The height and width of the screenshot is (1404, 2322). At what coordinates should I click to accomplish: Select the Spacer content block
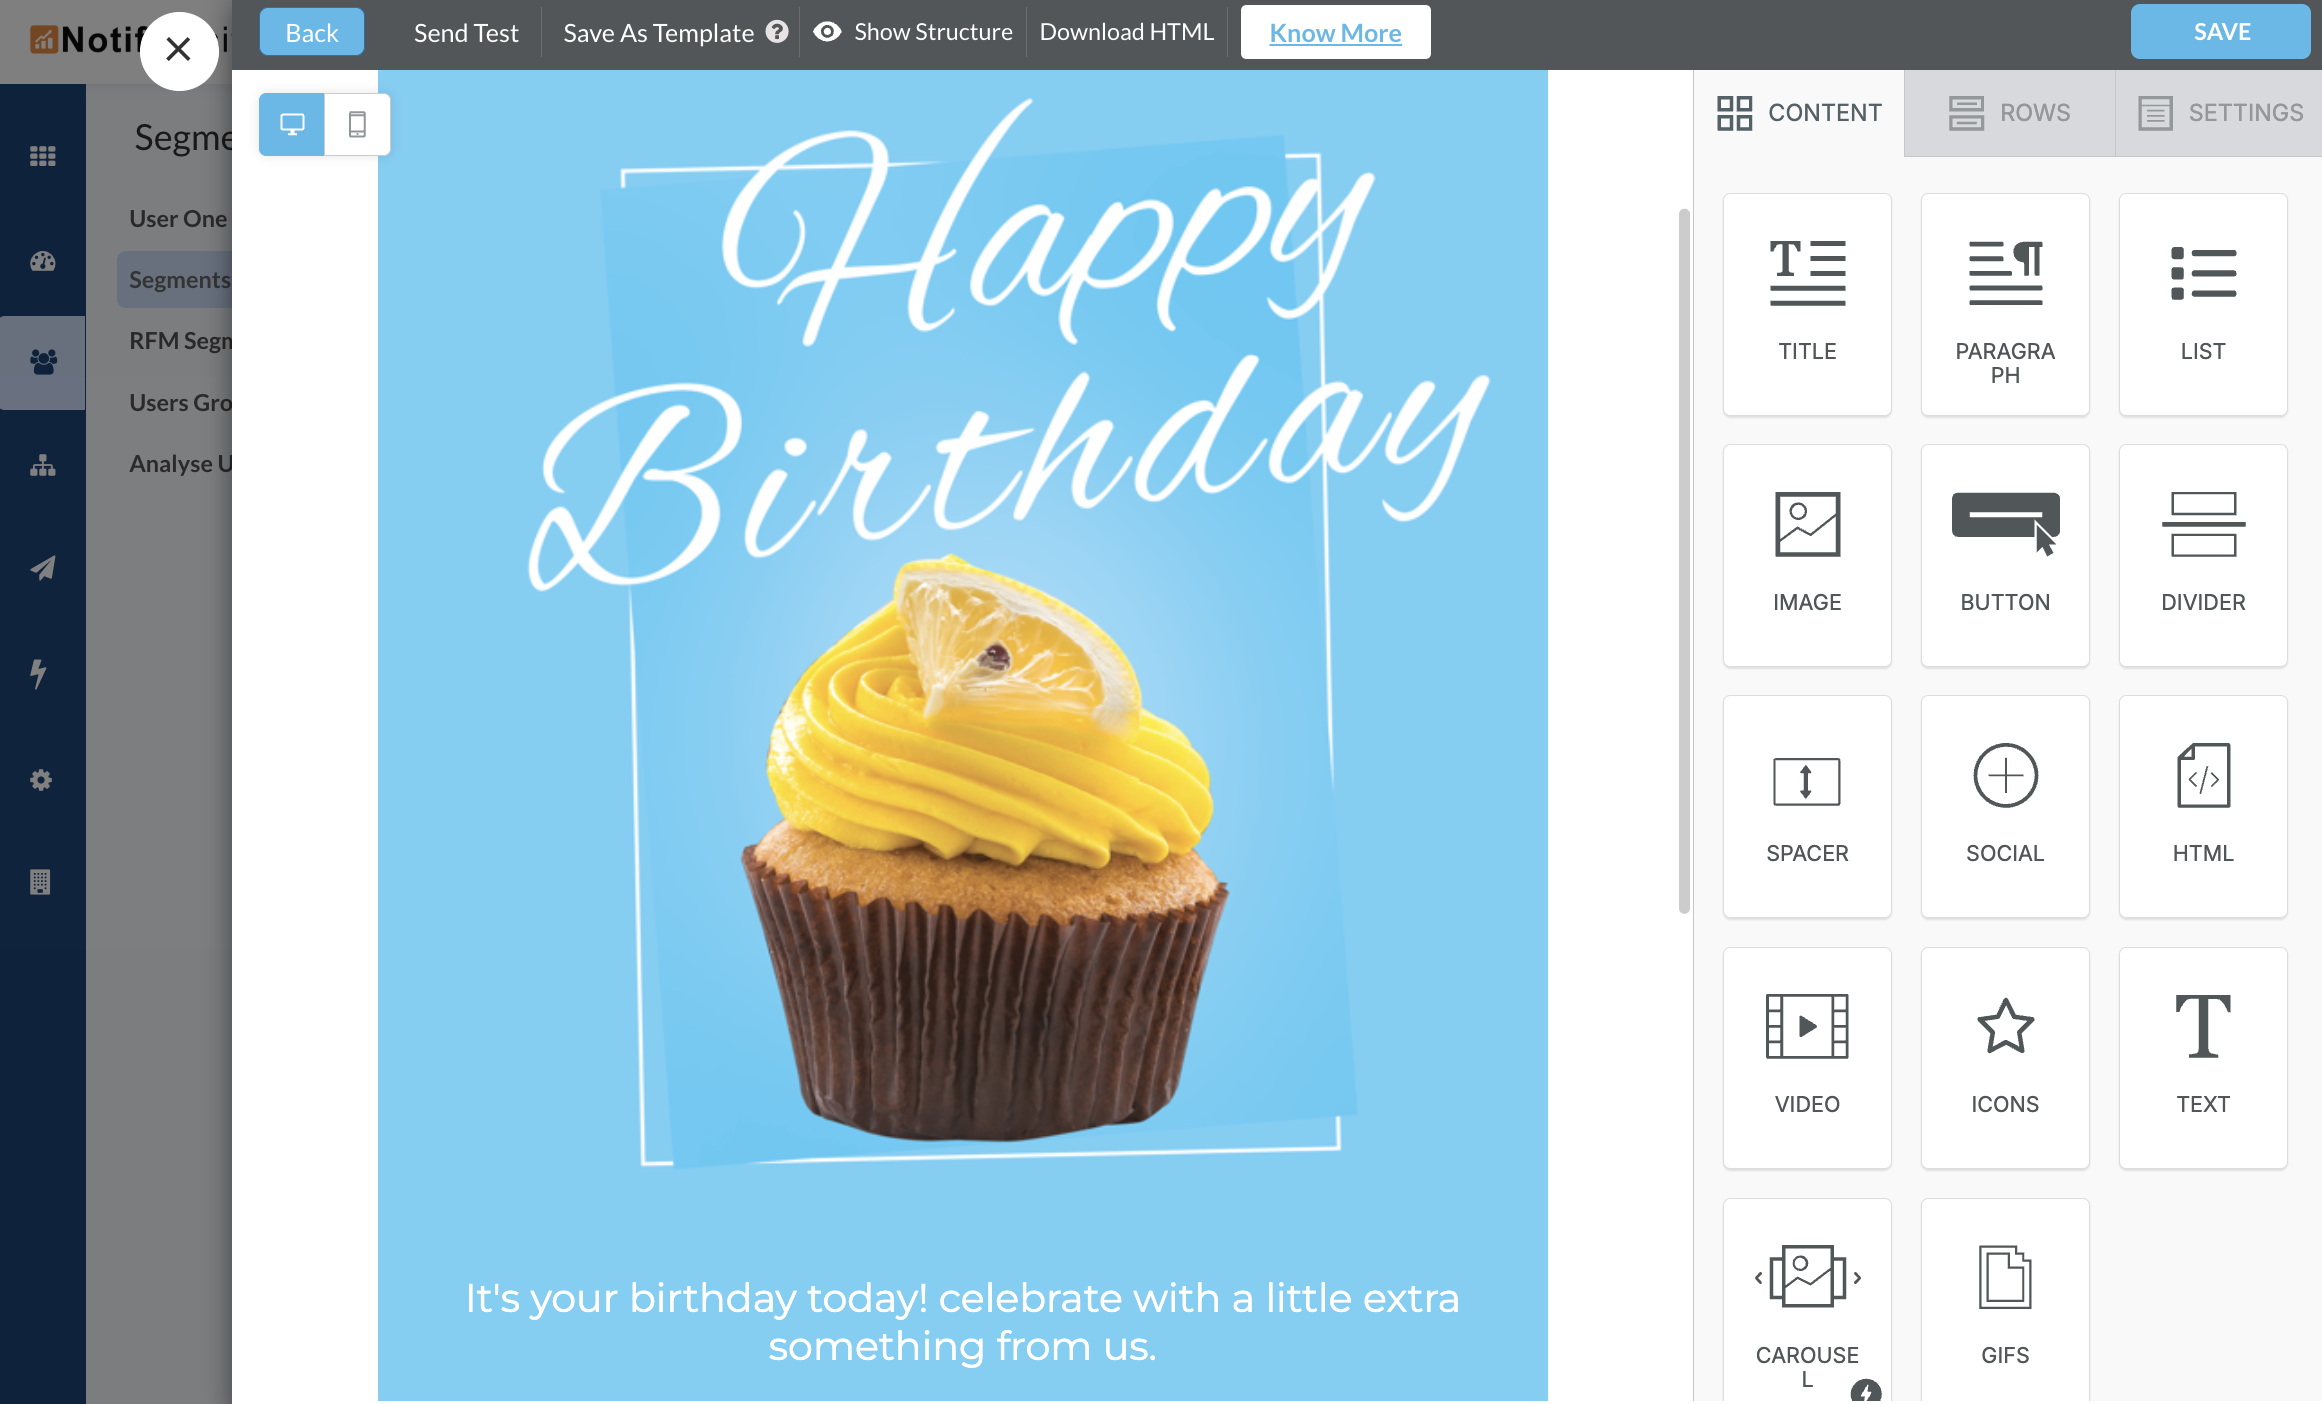[1806, 805]
